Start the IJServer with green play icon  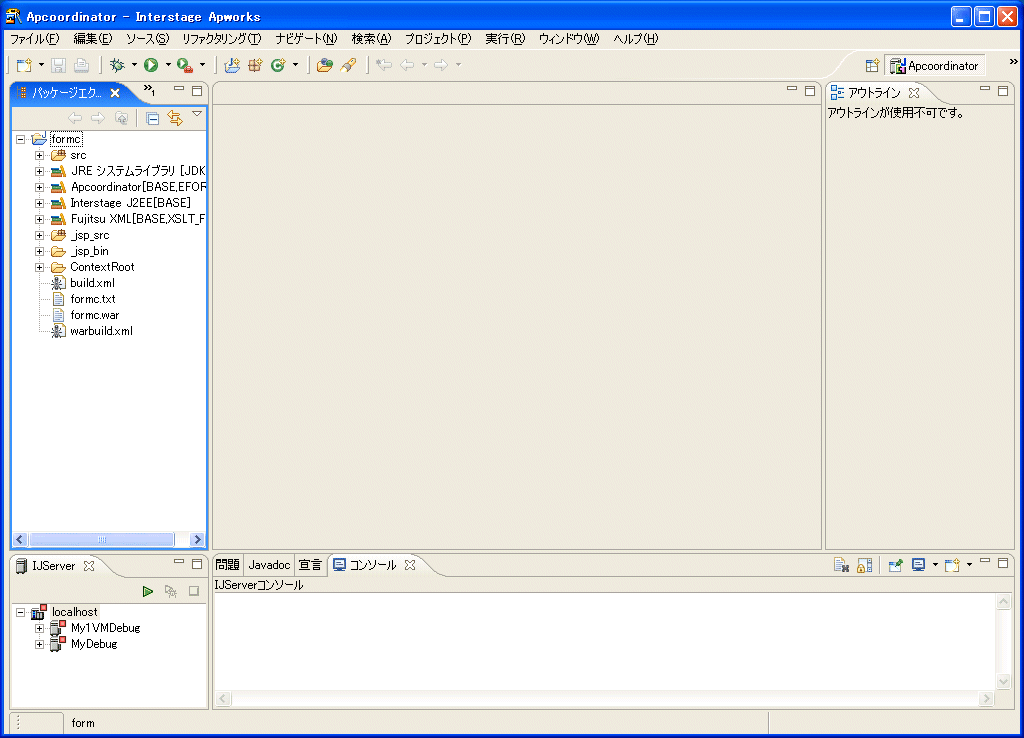[x=148, y=591]
